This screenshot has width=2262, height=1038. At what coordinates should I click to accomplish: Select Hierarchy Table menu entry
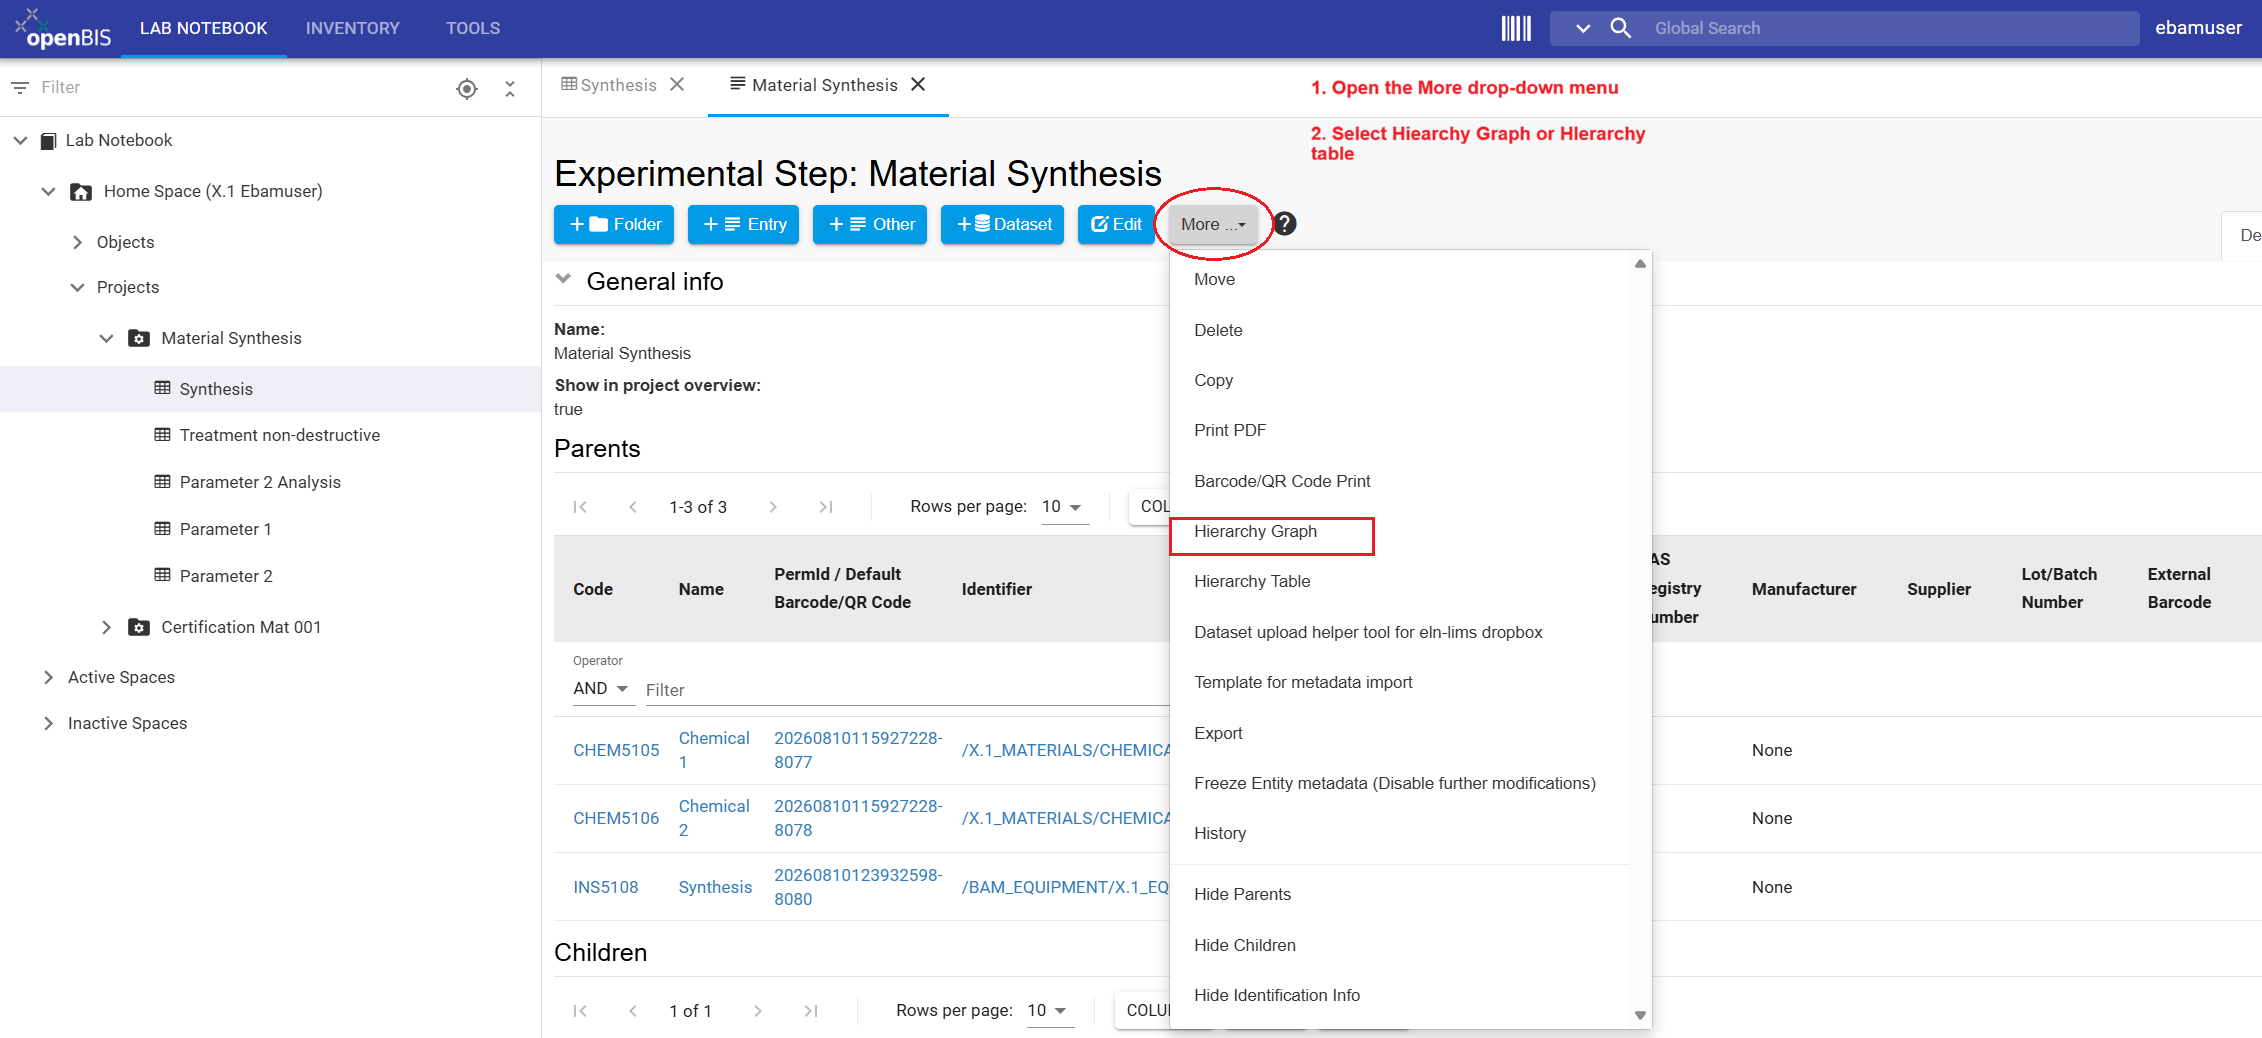[1252, 581]
